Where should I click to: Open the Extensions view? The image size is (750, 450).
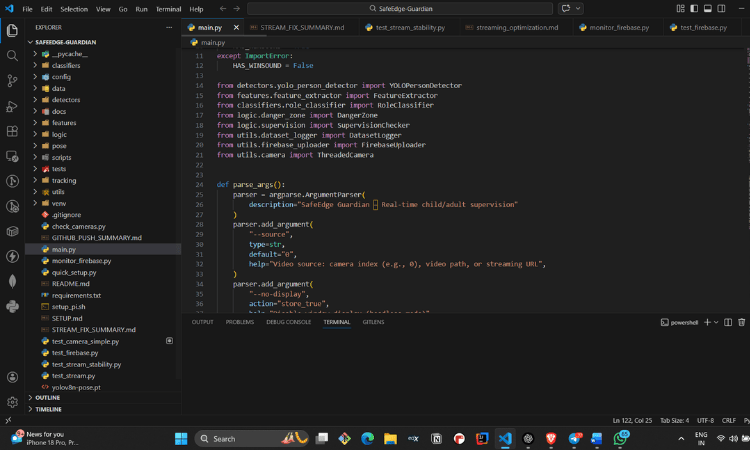pyautogui.click(x=12, y=131)
